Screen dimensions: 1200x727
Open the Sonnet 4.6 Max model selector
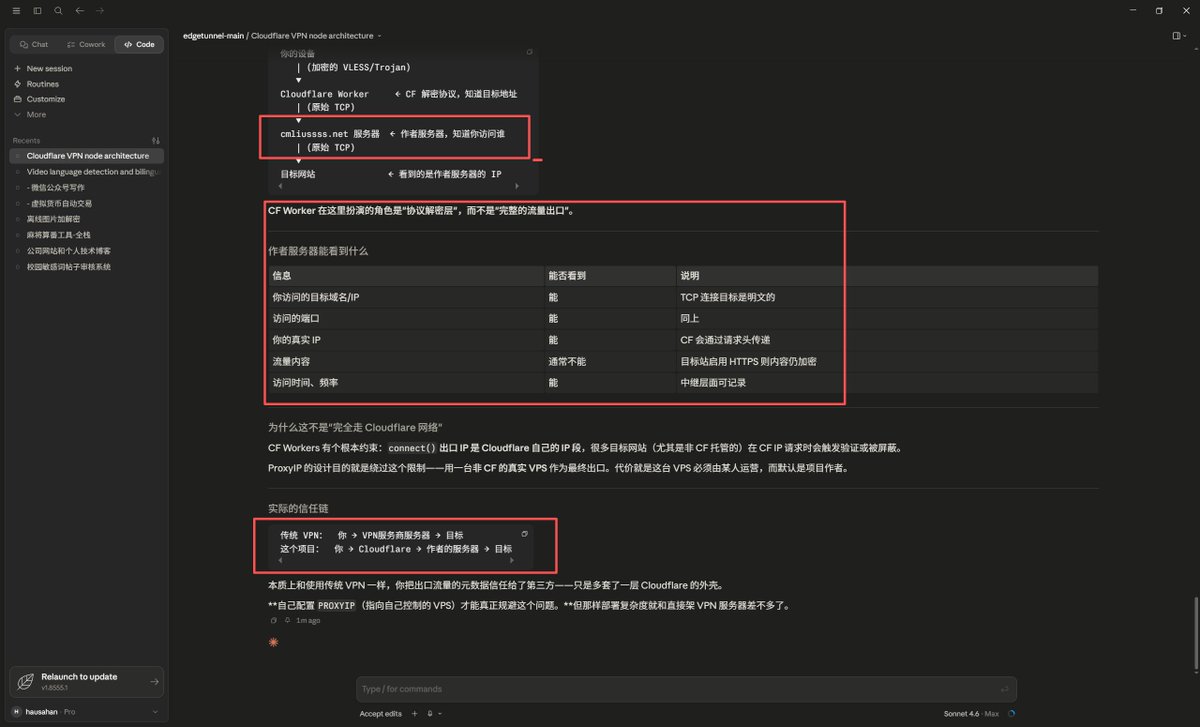coord(970,714)
